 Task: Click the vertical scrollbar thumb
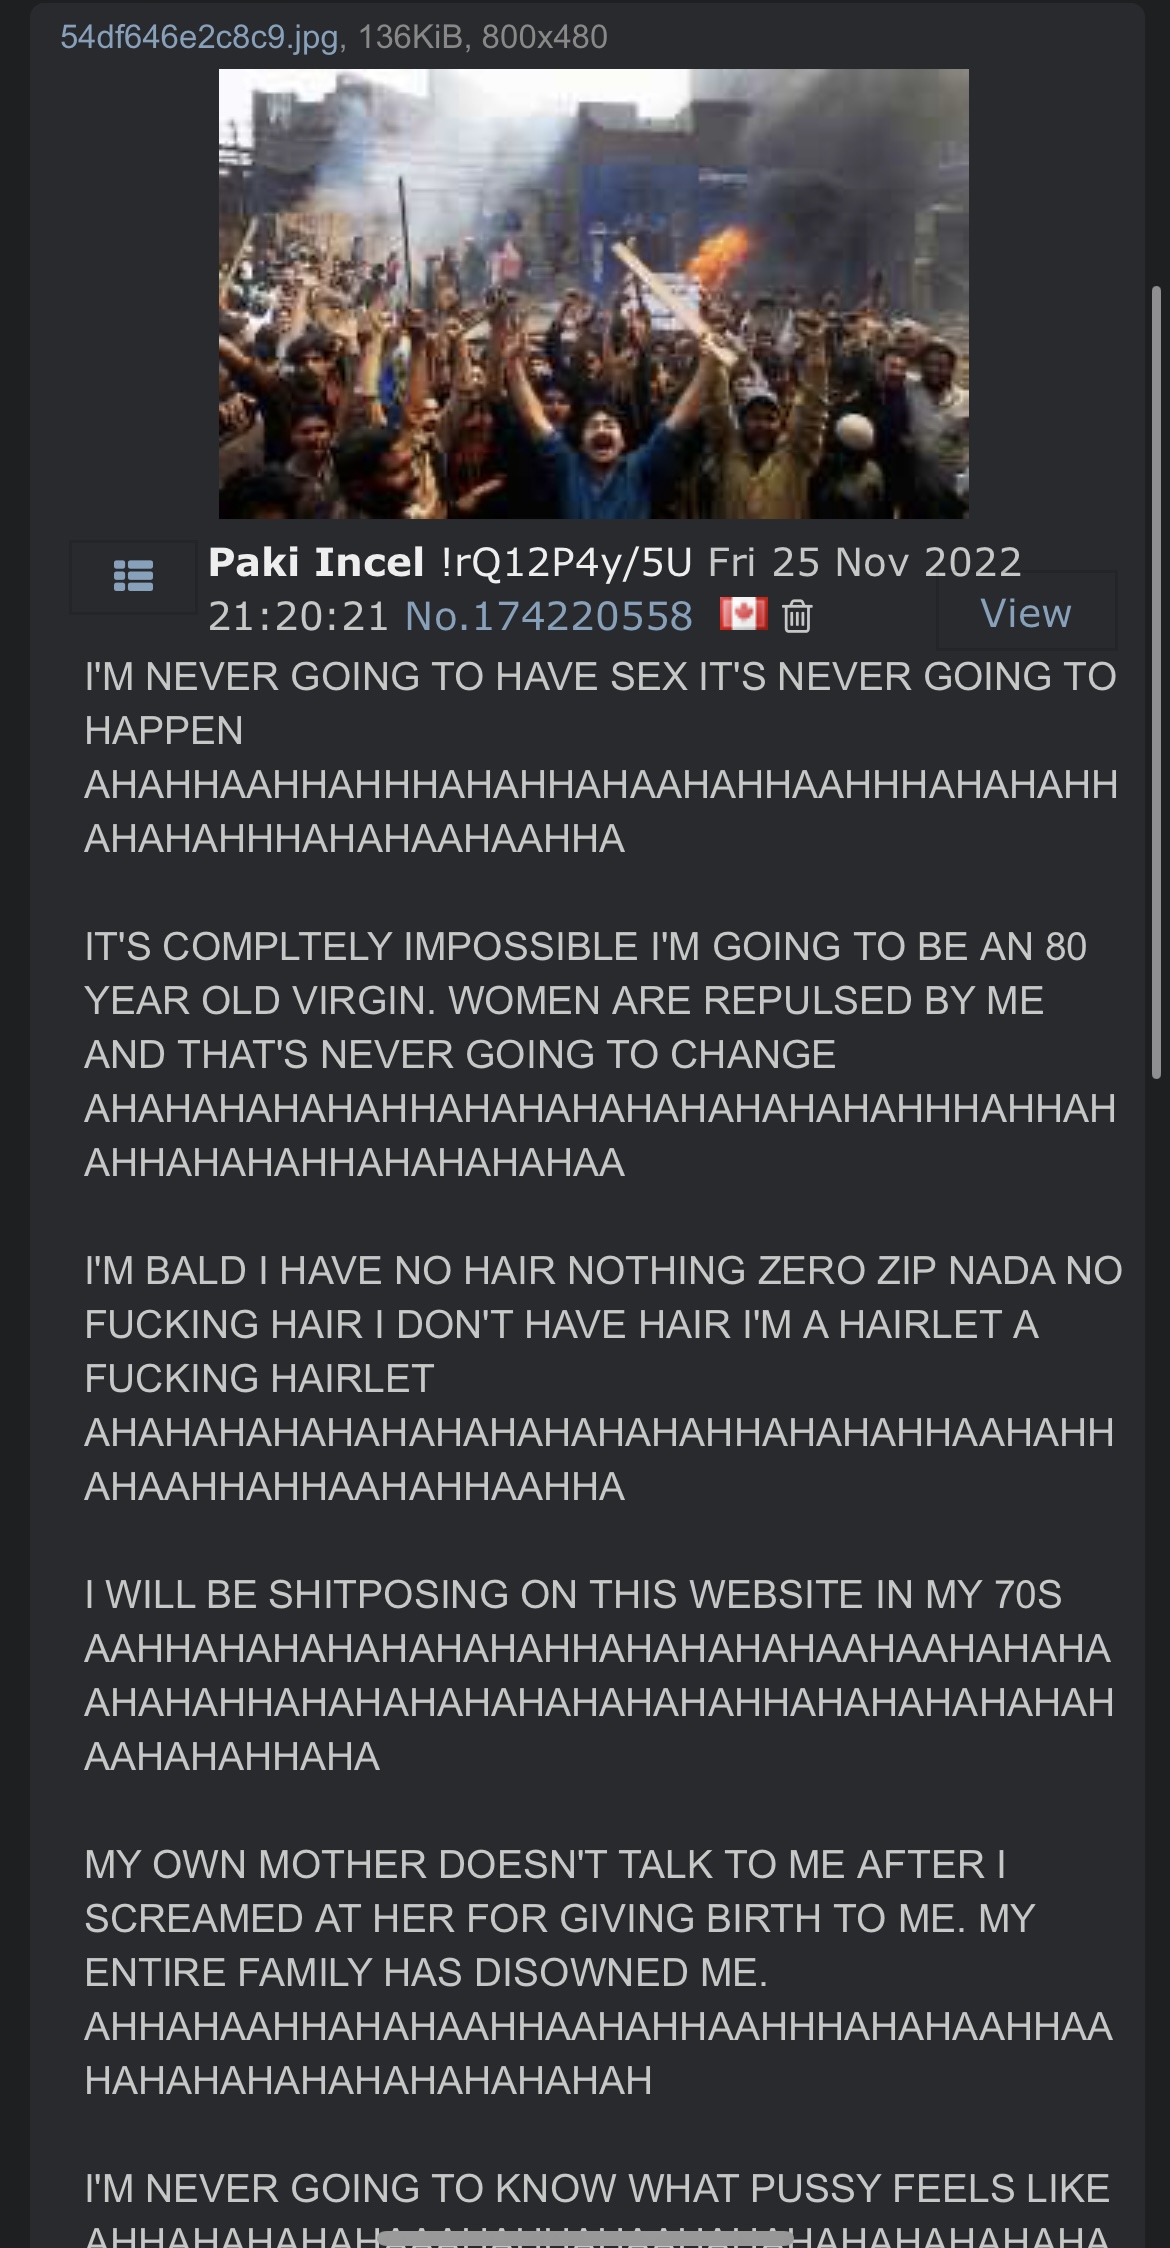point(1157,680)
